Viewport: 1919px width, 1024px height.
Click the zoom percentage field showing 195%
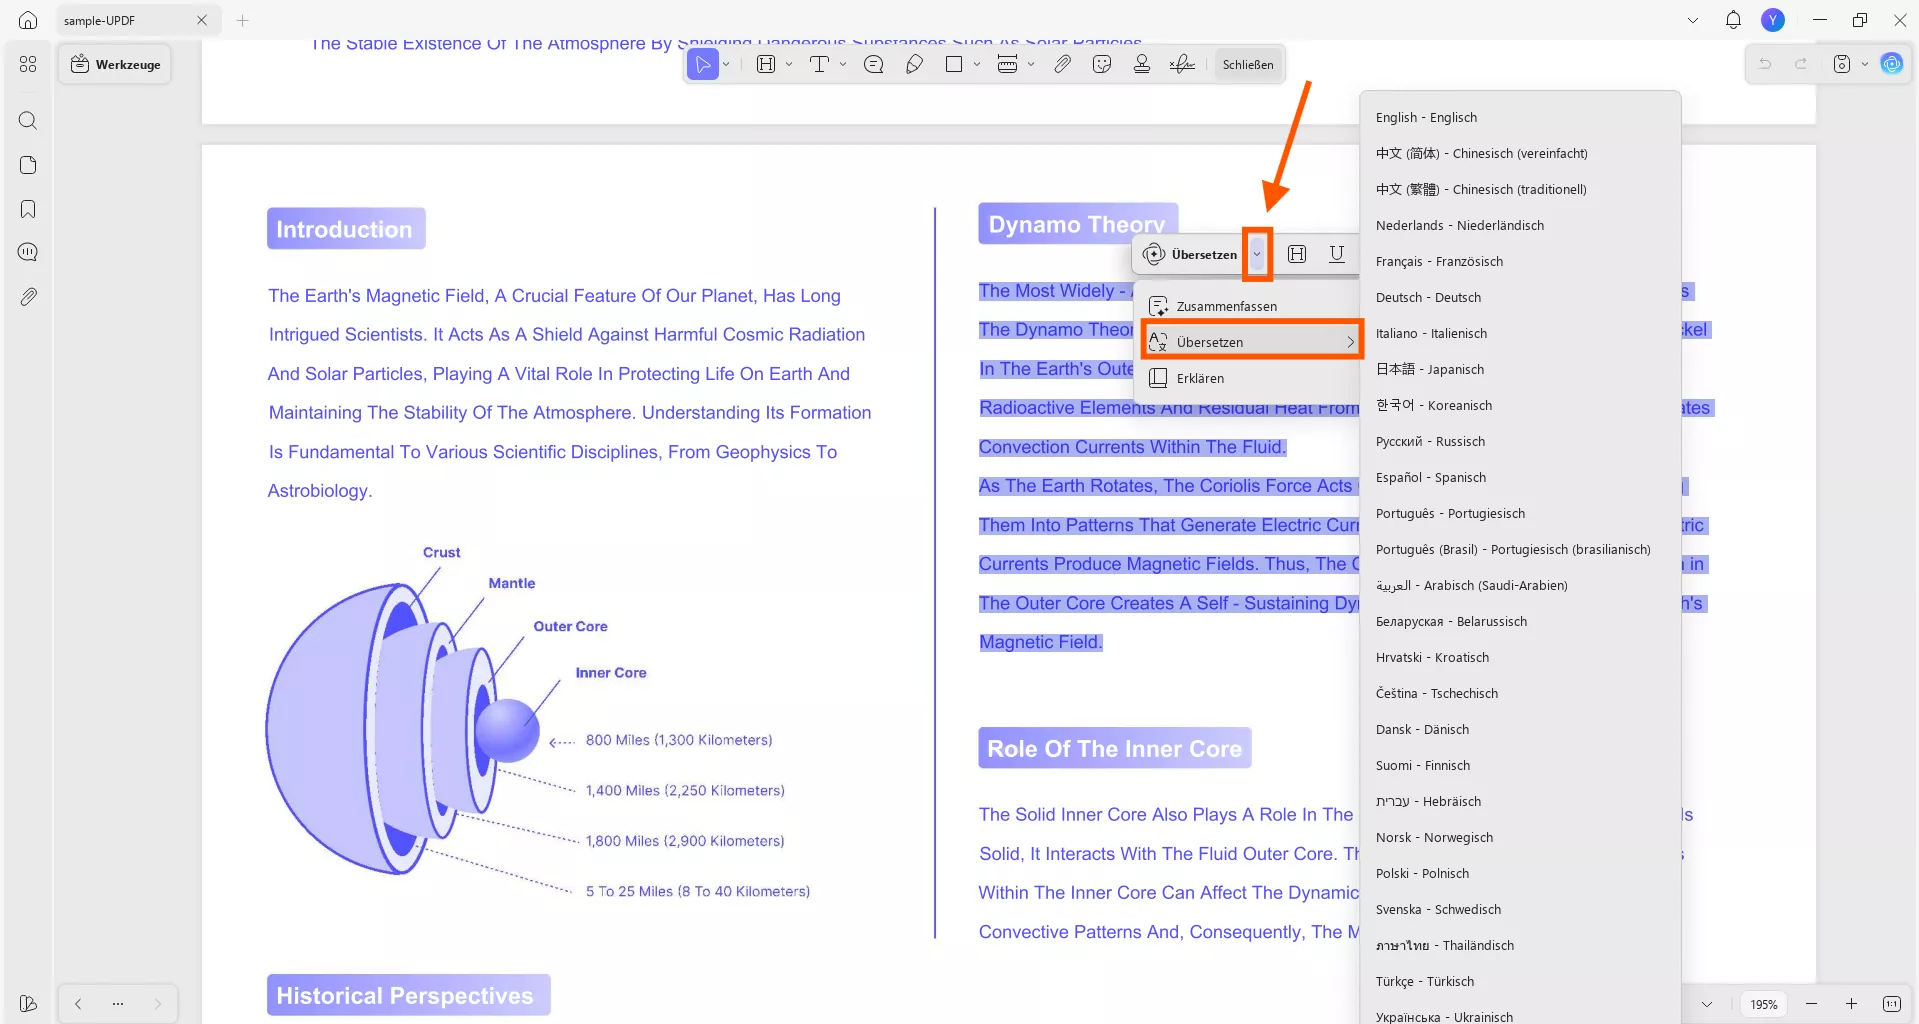(x=1764, y=1004)
